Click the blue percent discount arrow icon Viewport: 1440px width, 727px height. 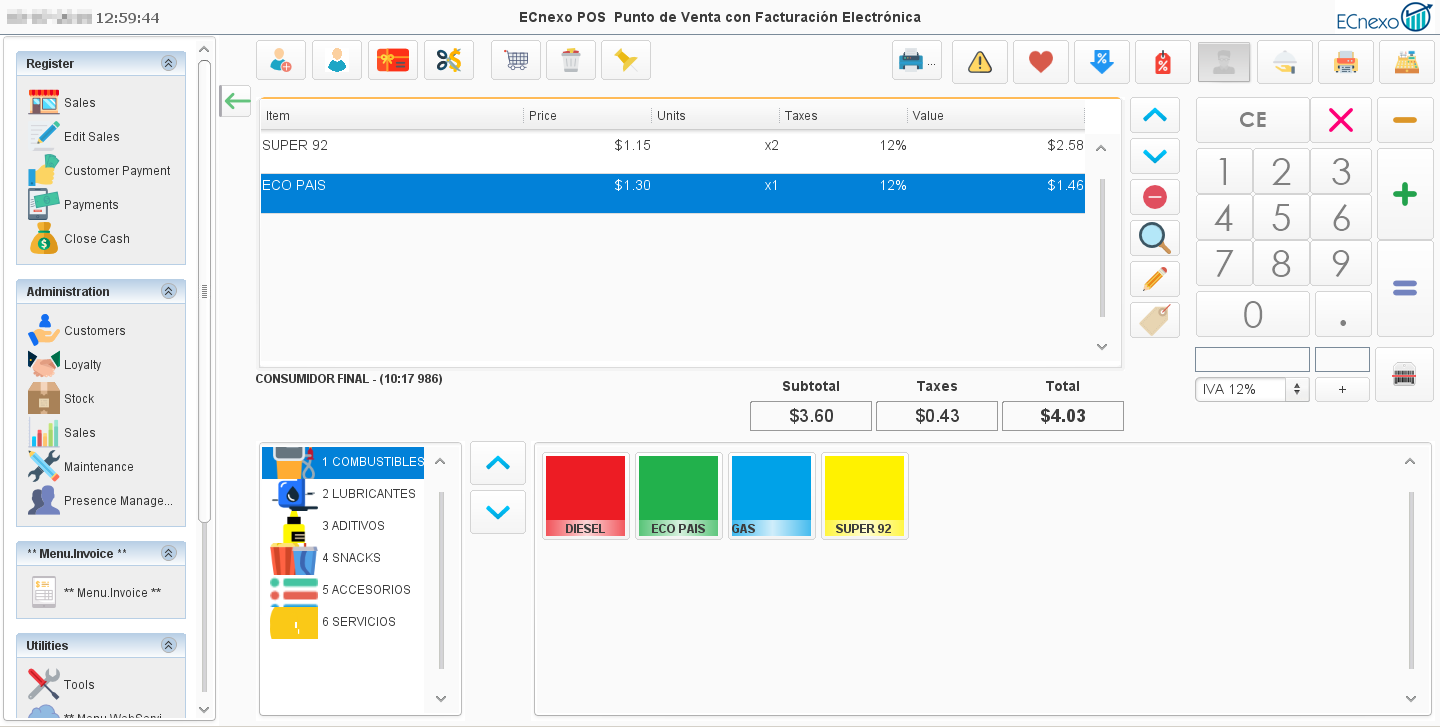pyautogui.click(x=1102, y=62)
